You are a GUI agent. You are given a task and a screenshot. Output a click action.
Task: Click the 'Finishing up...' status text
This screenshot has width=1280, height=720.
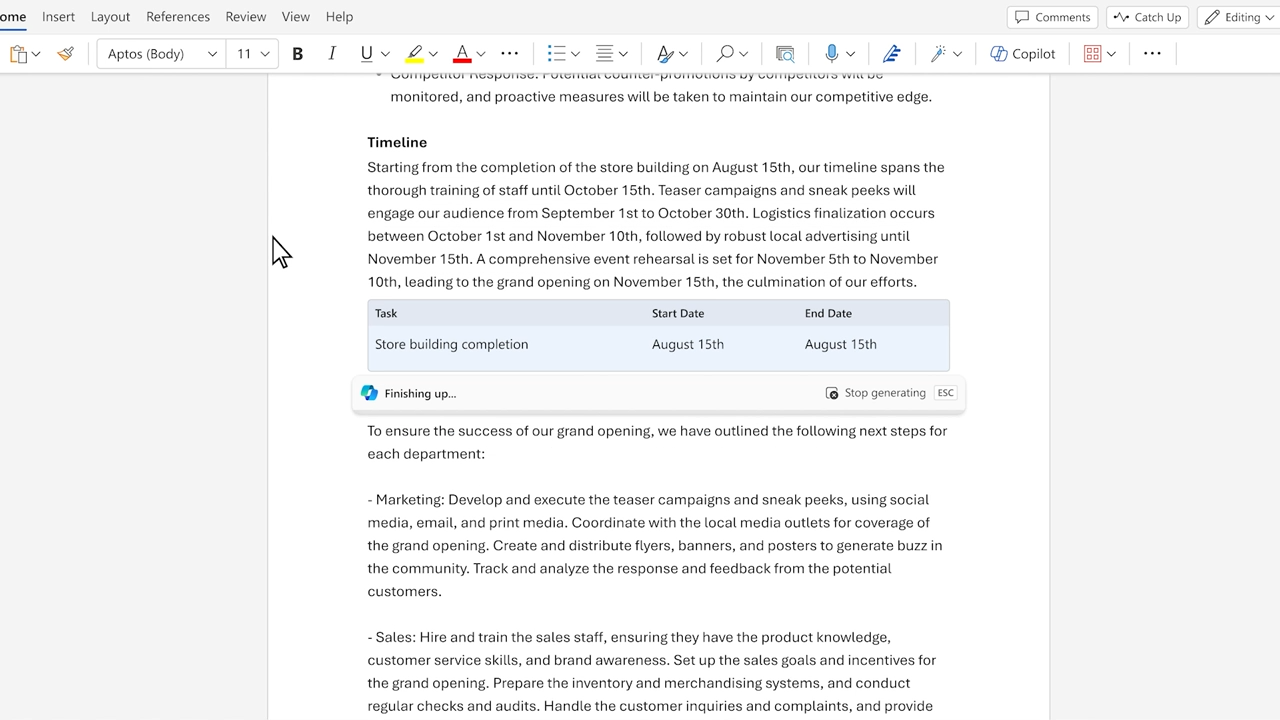[420, 394]
